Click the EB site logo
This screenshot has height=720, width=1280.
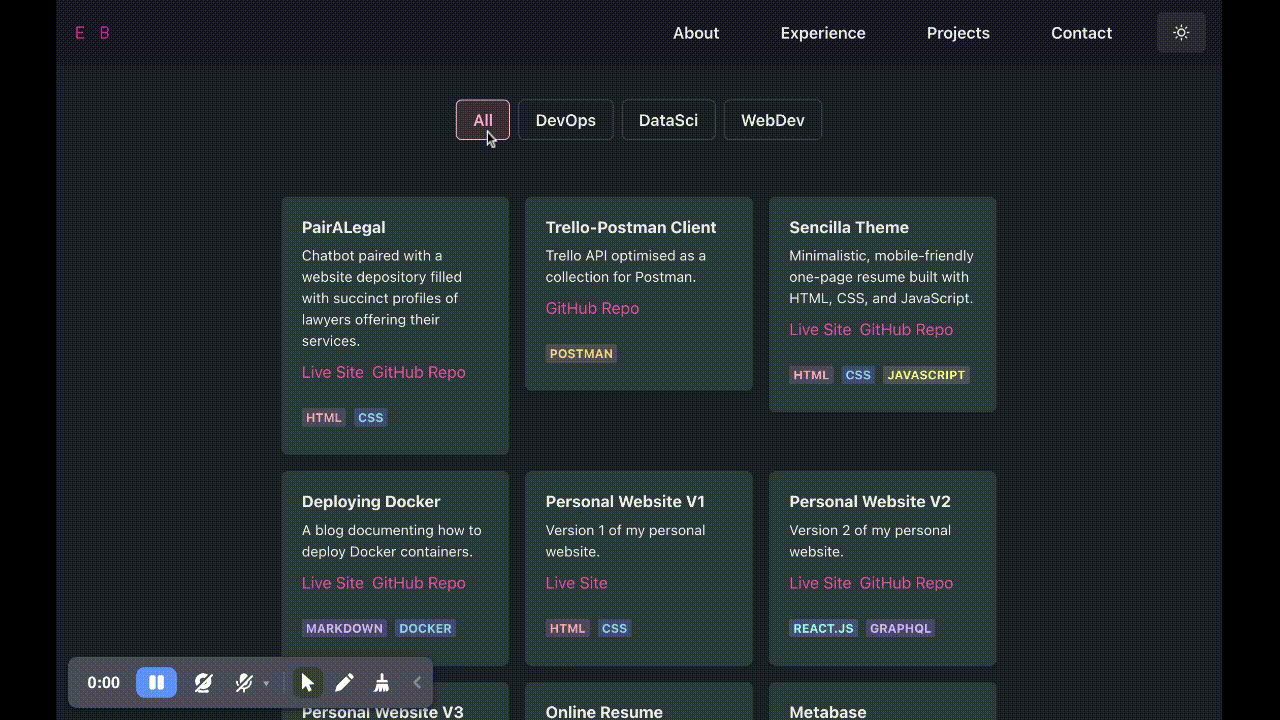(91, 32)
